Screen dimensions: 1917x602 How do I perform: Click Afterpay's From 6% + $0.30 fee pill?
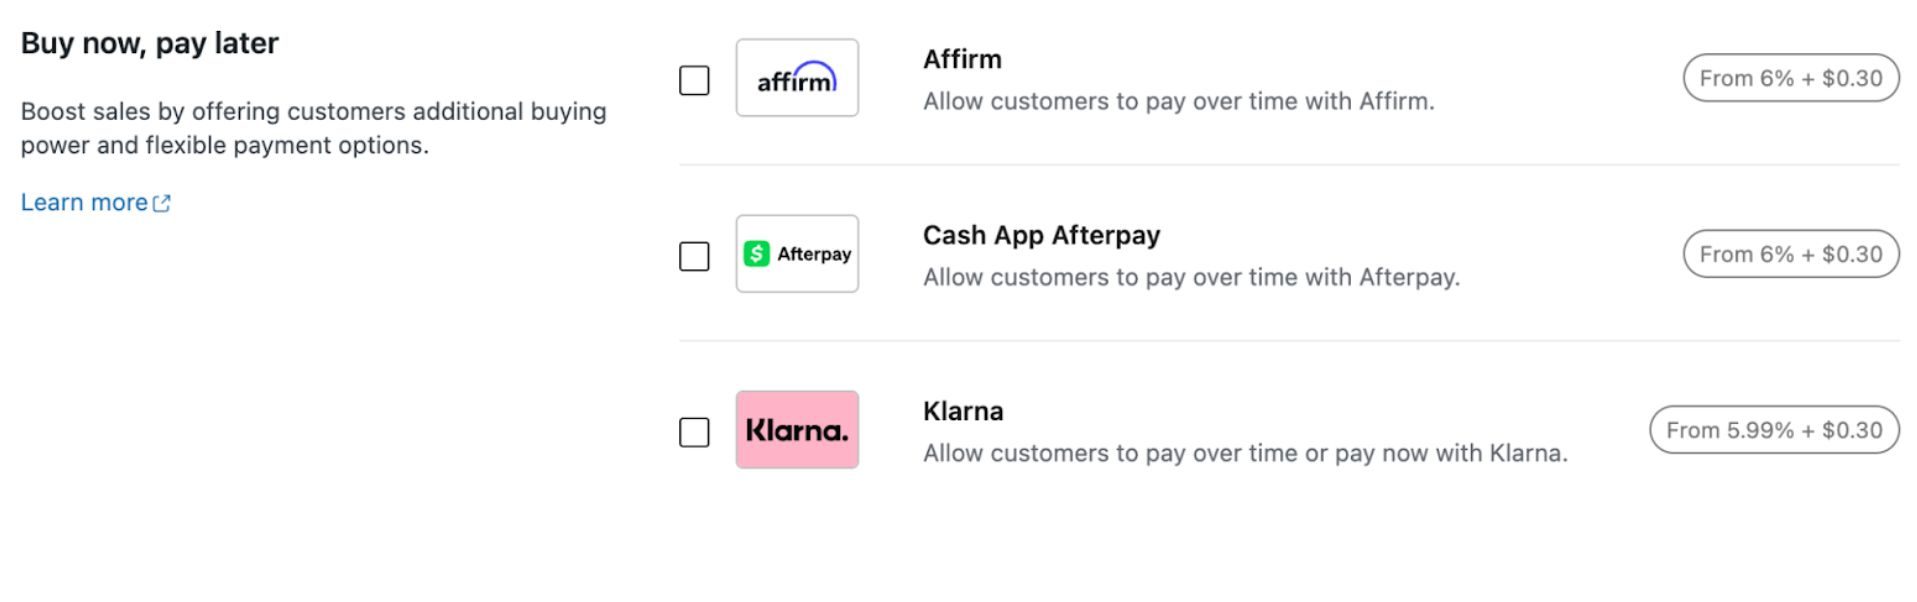pyautogui.click(x=1790, y=253)
